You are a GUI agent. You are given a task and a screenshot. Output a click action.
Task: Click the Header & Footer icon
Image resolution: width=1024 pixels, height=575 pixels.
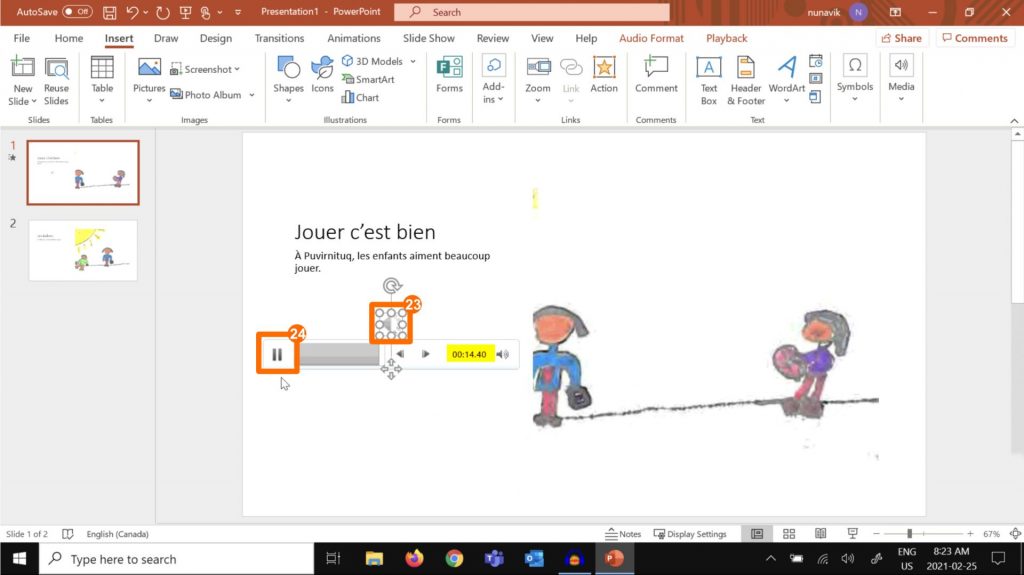pos(745,79)
